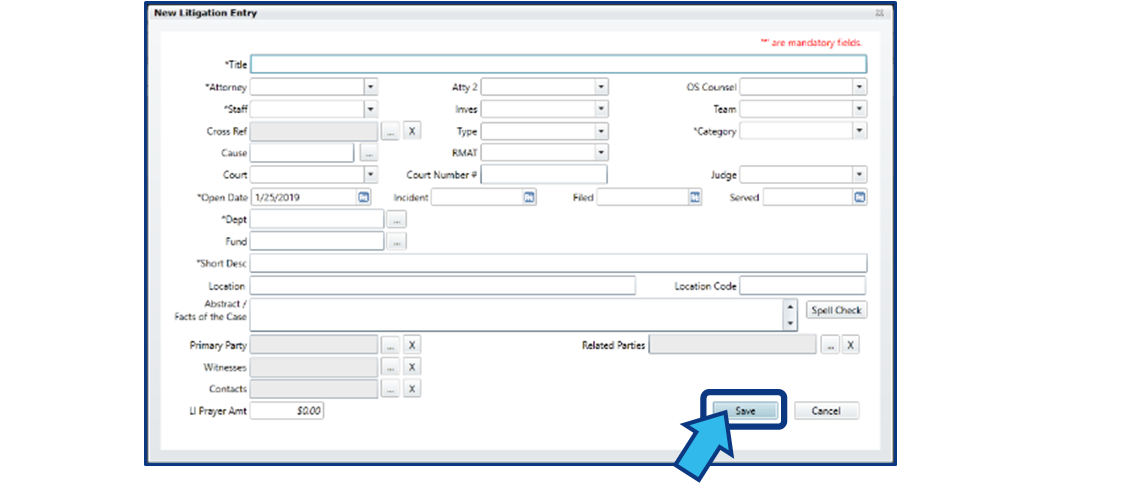
Task: Browse Related Parties with ellipsis button
Action: click(x=829, y=345)
